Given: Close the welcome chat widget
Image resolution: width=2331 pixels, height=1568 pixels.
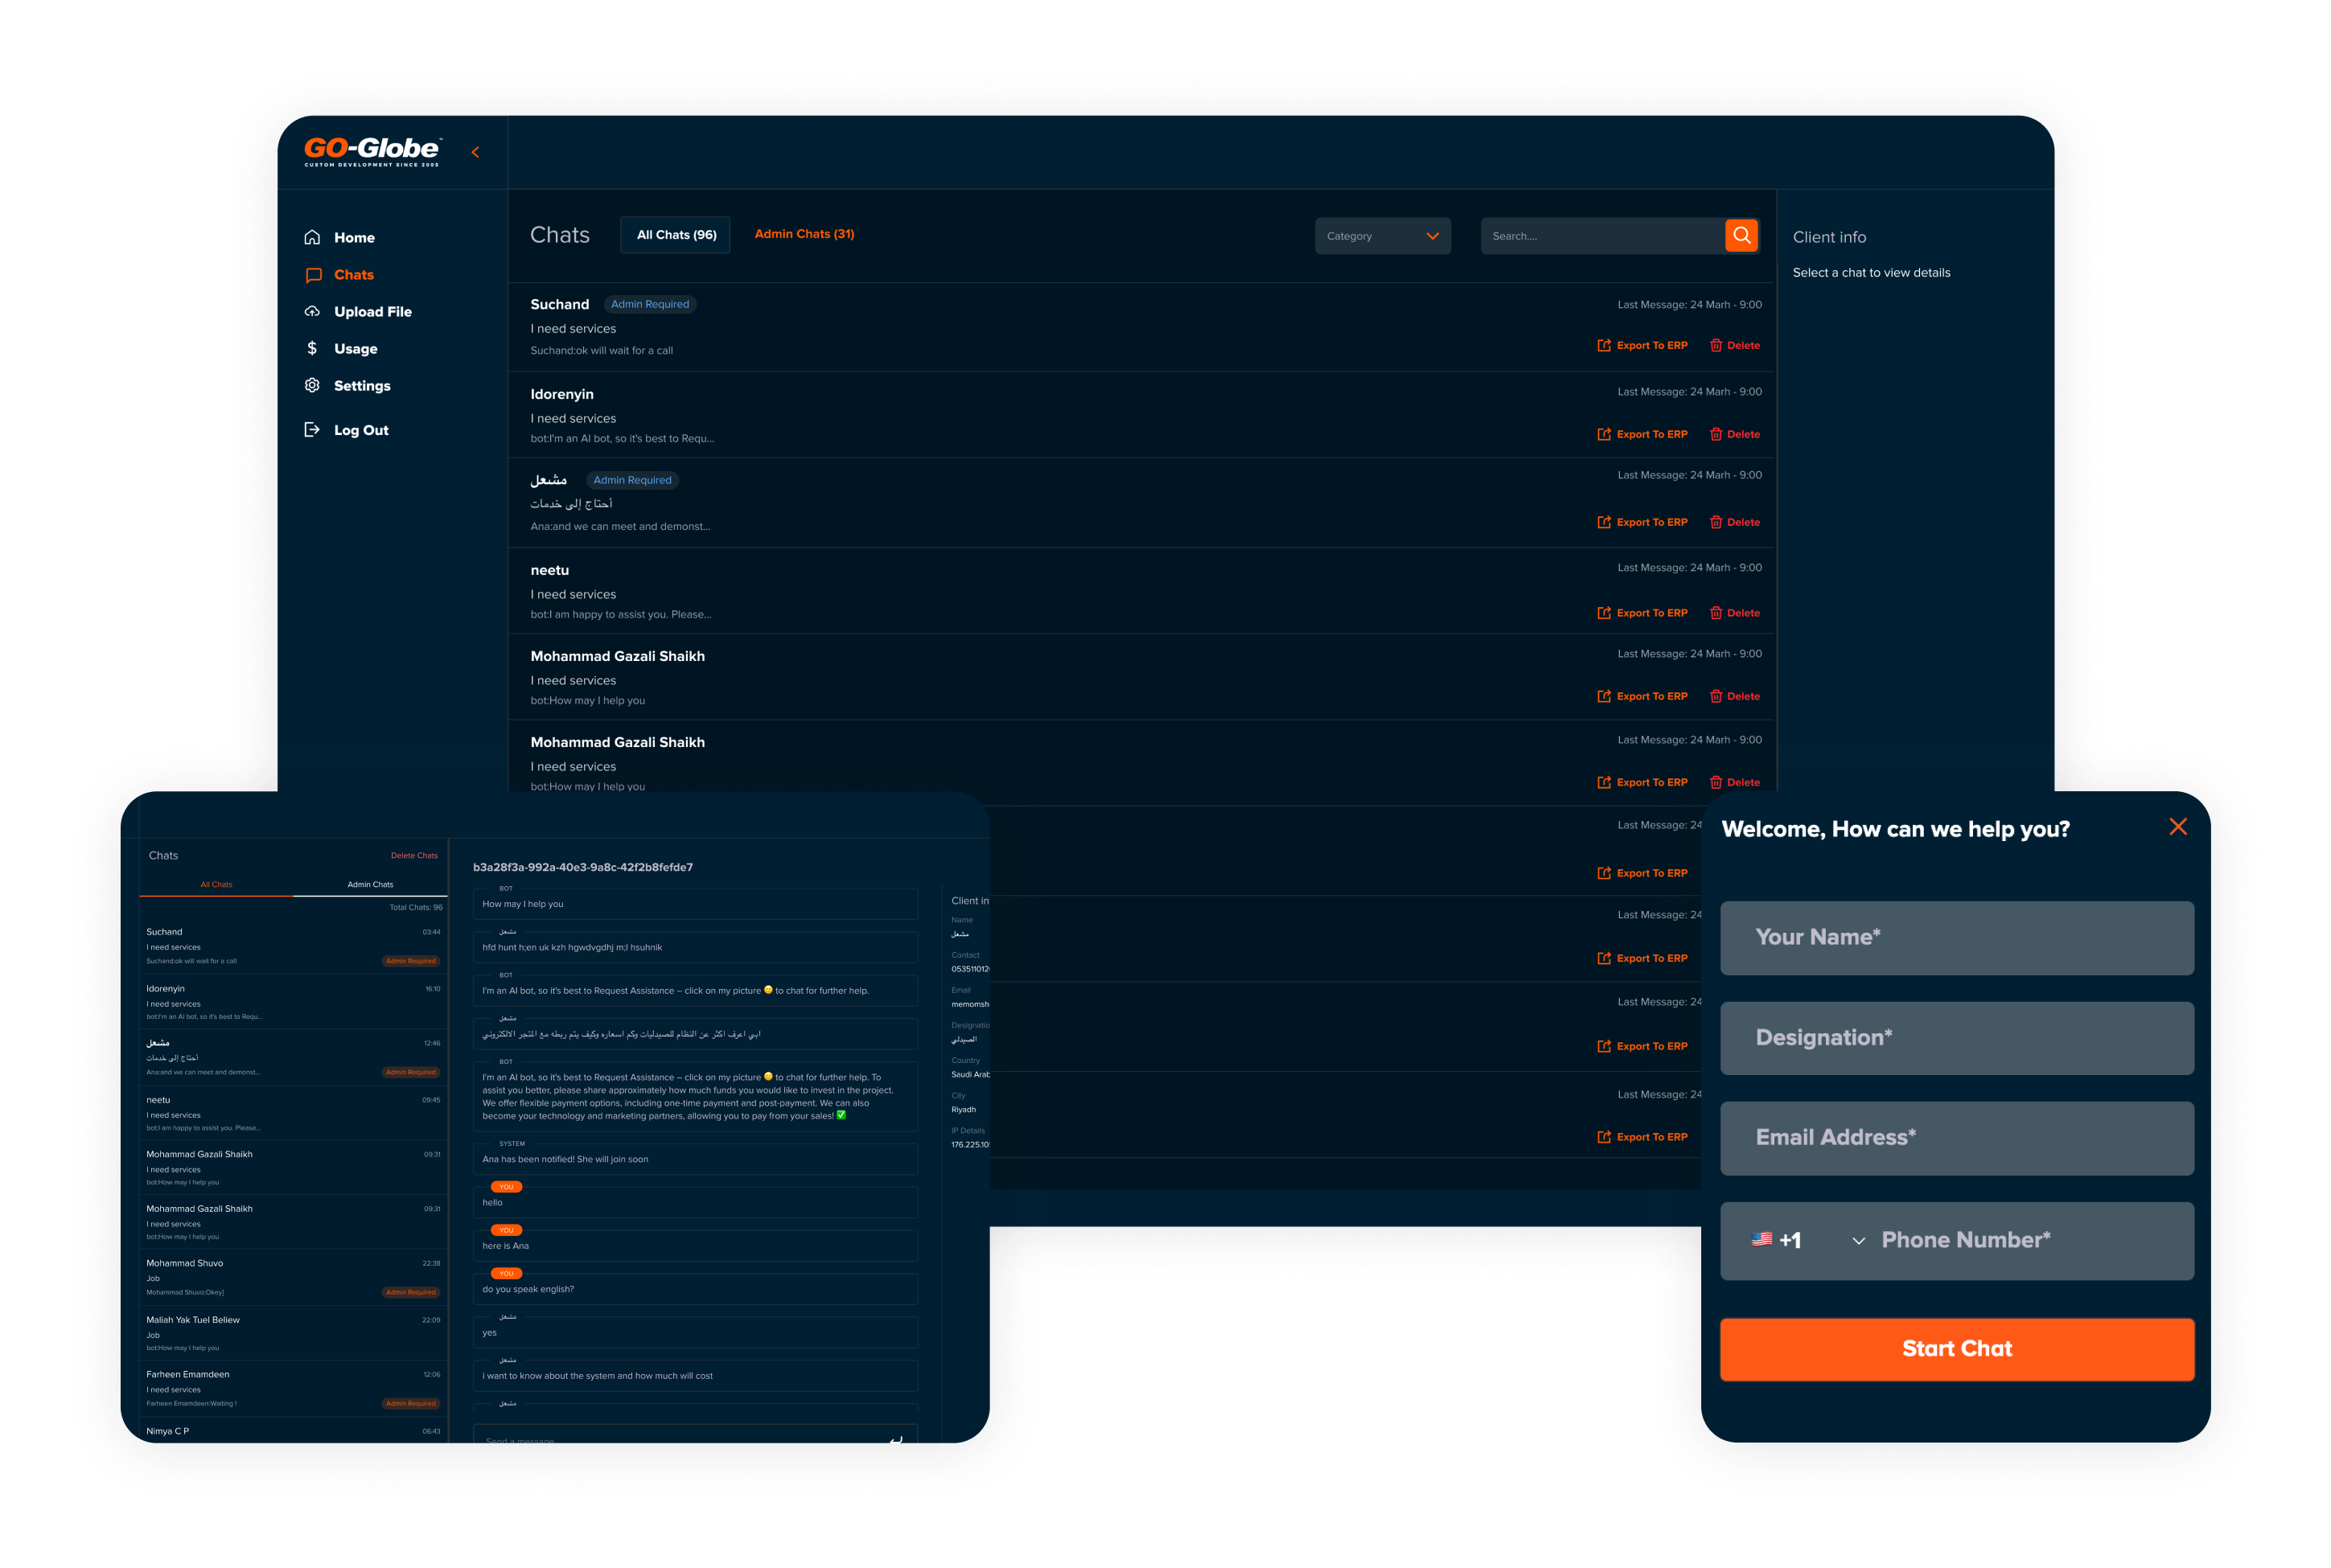Looking at the screenshot, I should coord(2177,827).
